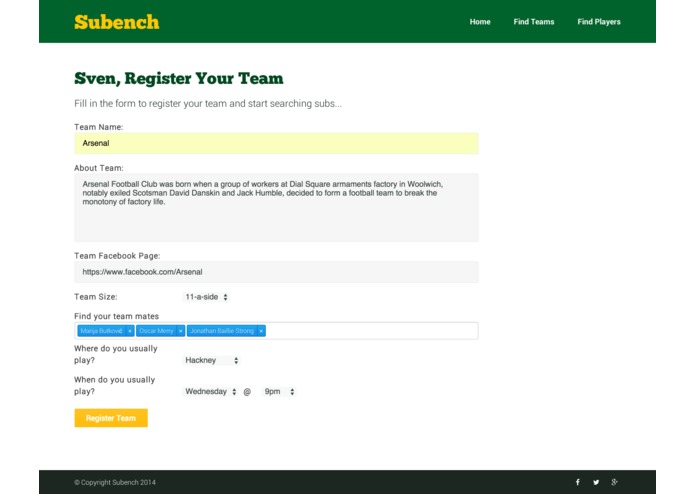Remove Oscar Merry tag with its x
This screenshot has width=695, height=494.
(x=180, y=331)
